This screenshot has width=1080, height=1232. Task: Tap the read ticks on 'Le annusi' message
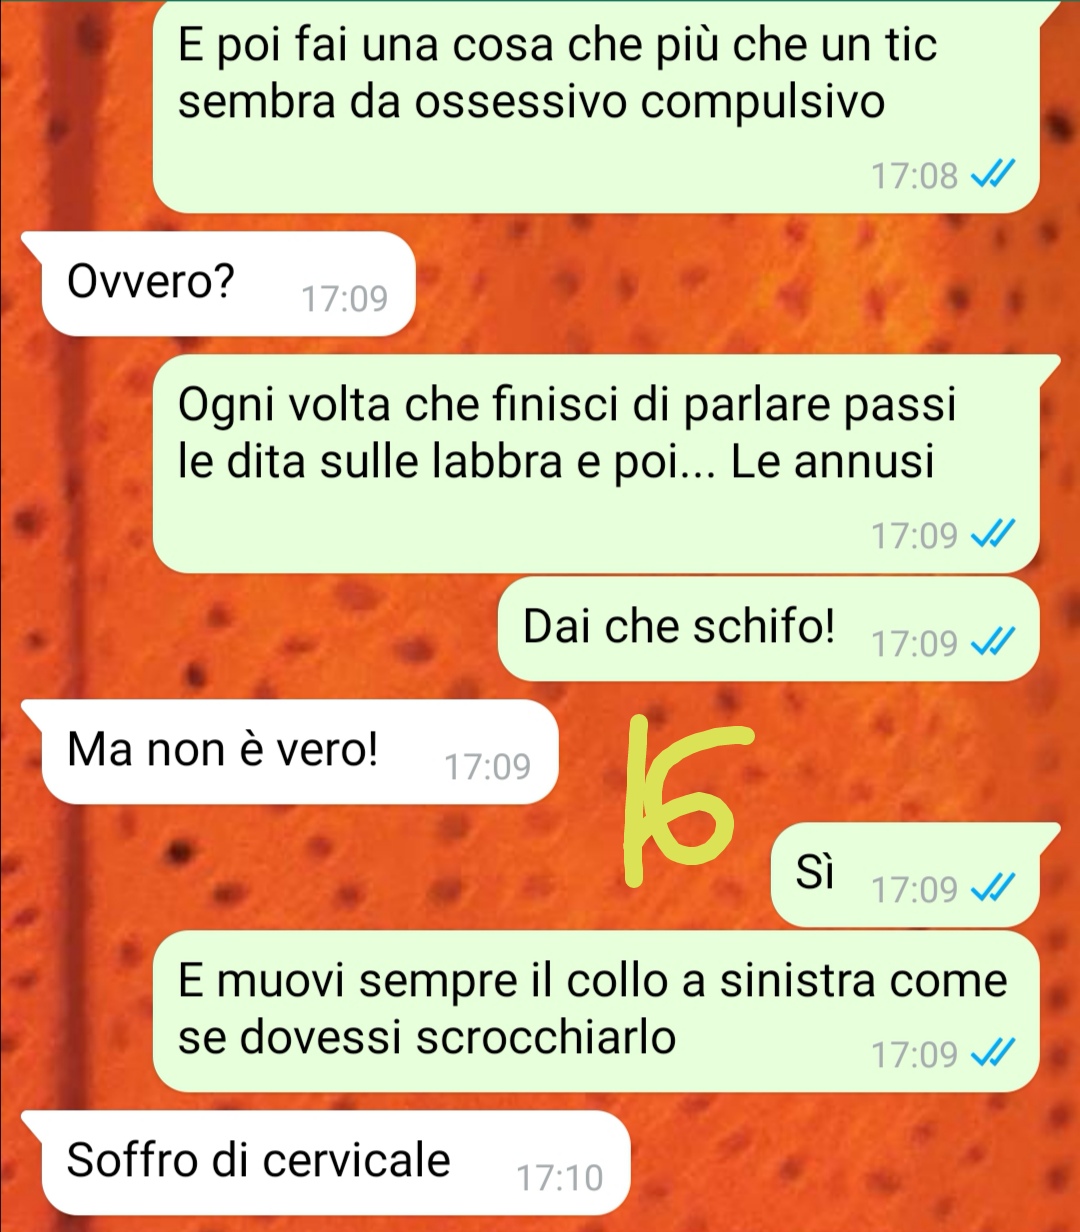coord(994,537)
